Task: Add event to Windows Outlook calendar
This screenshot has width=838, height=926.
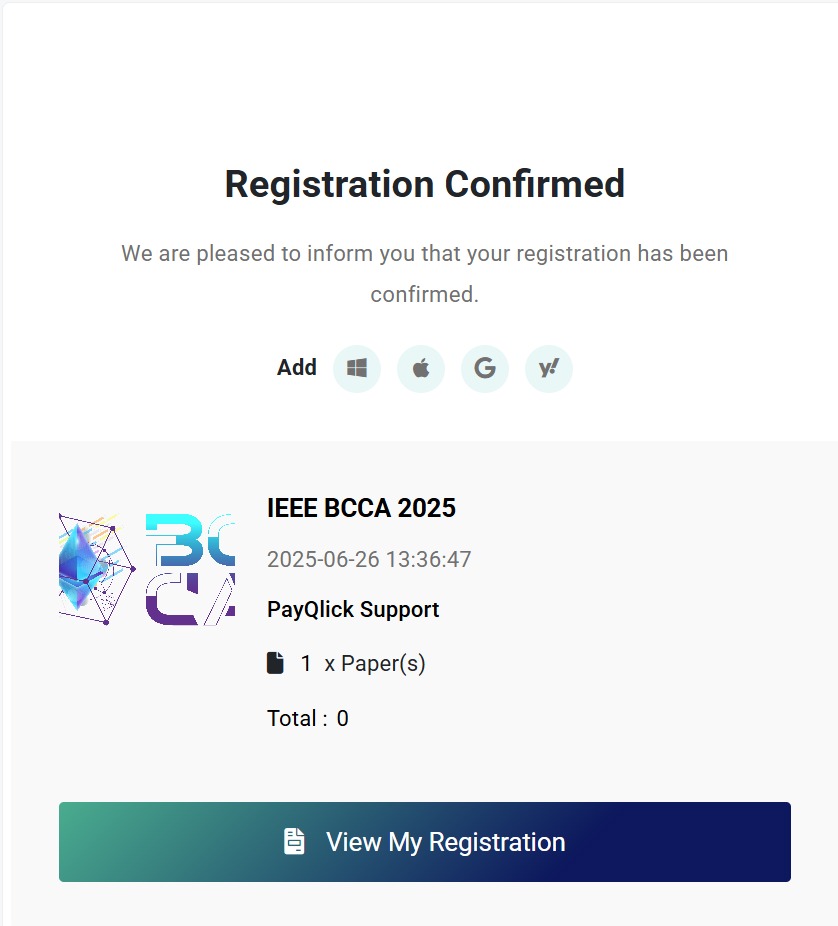Action: (x=357, y=369)
